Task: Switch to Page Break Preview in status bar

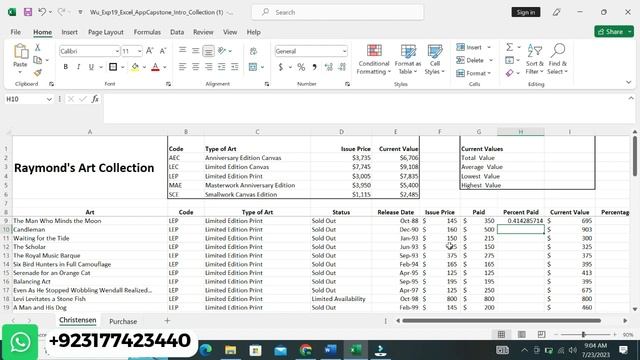Action: [x=542, y=334]
